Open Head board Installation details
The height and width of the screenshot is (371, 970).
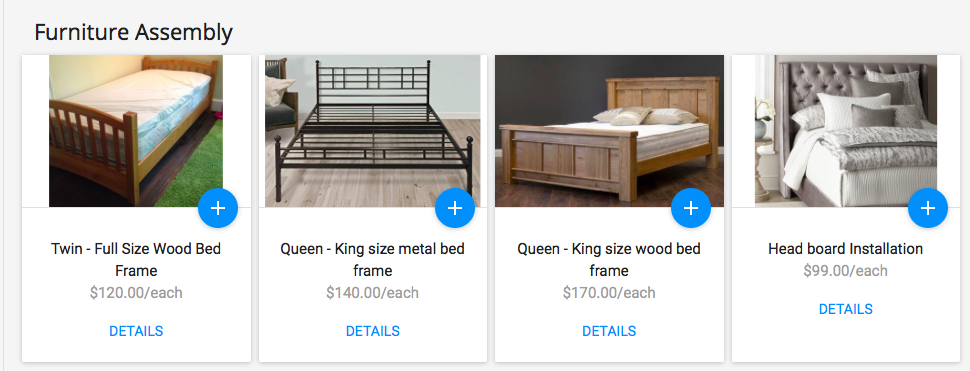846,309
